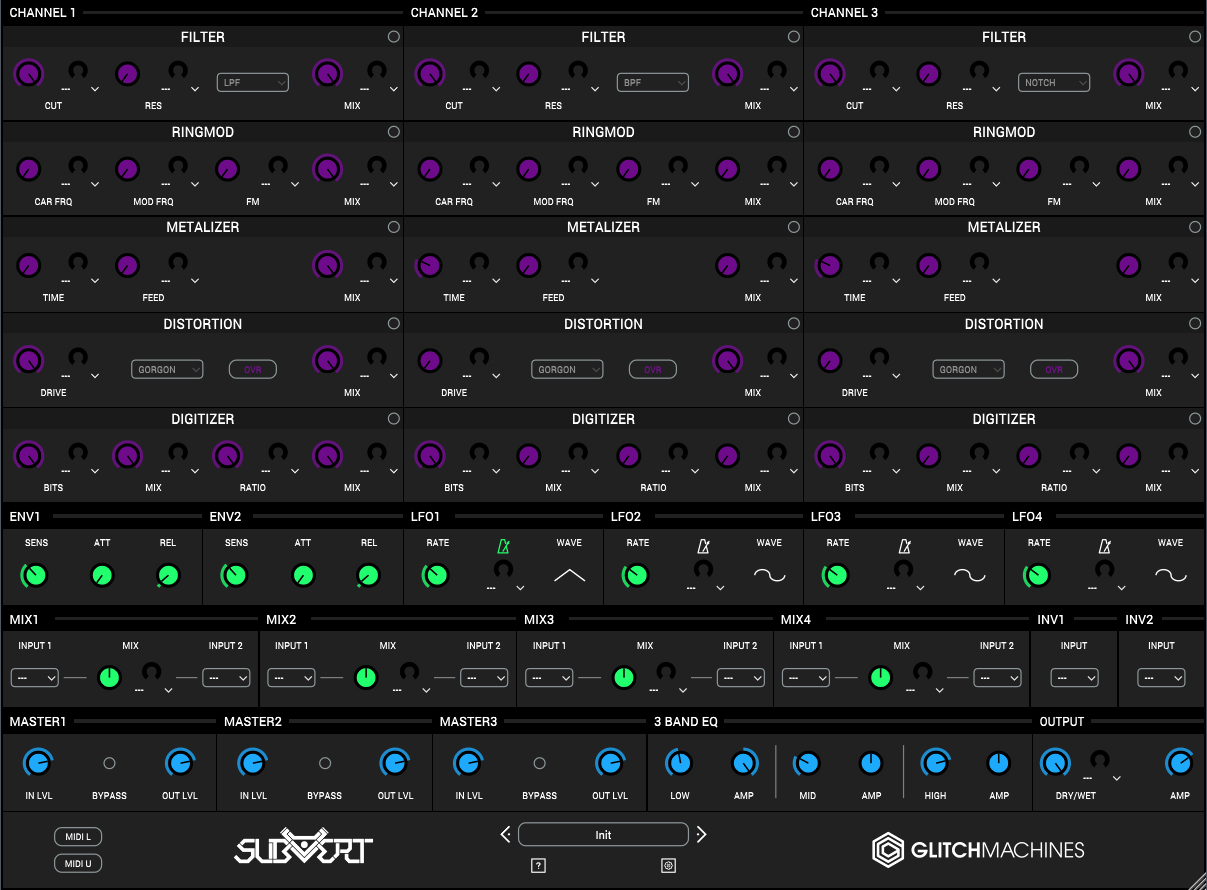Image resolution: width=1207 pixels, height=890 pixels.
Task: Toggle the Master1 Bypass button
Action: point(109,763)
